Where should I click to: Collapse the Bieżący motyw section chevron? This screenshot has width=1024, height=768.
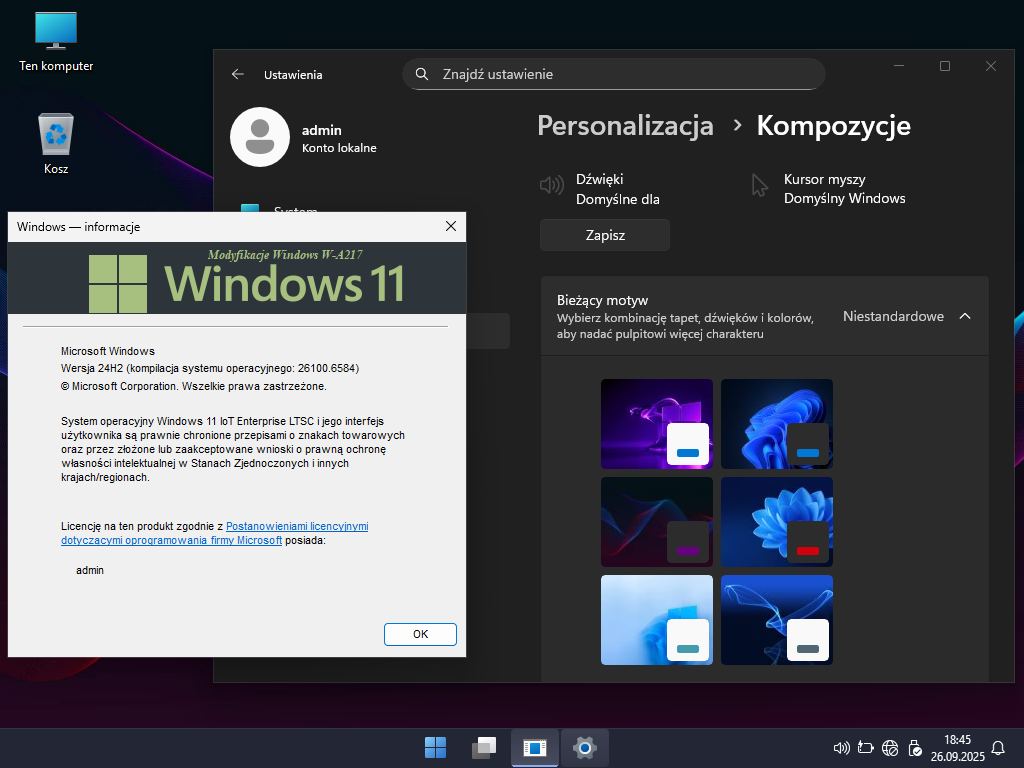click(965, 316)
